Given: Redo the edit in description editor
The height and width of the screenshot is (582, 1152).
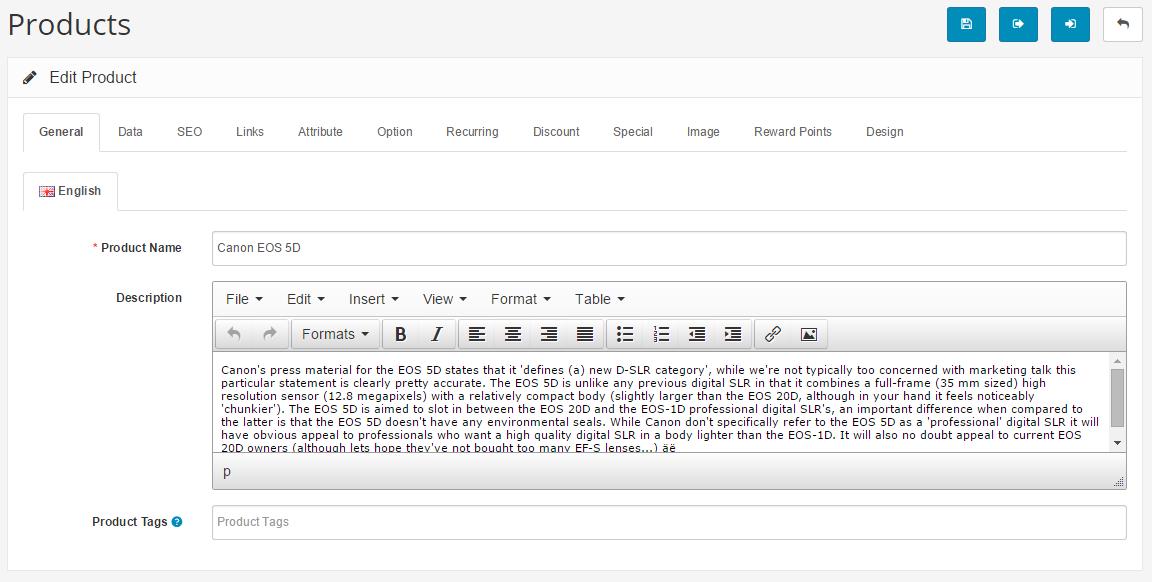Looking at the screenshot, I should (x=270, y=334).
